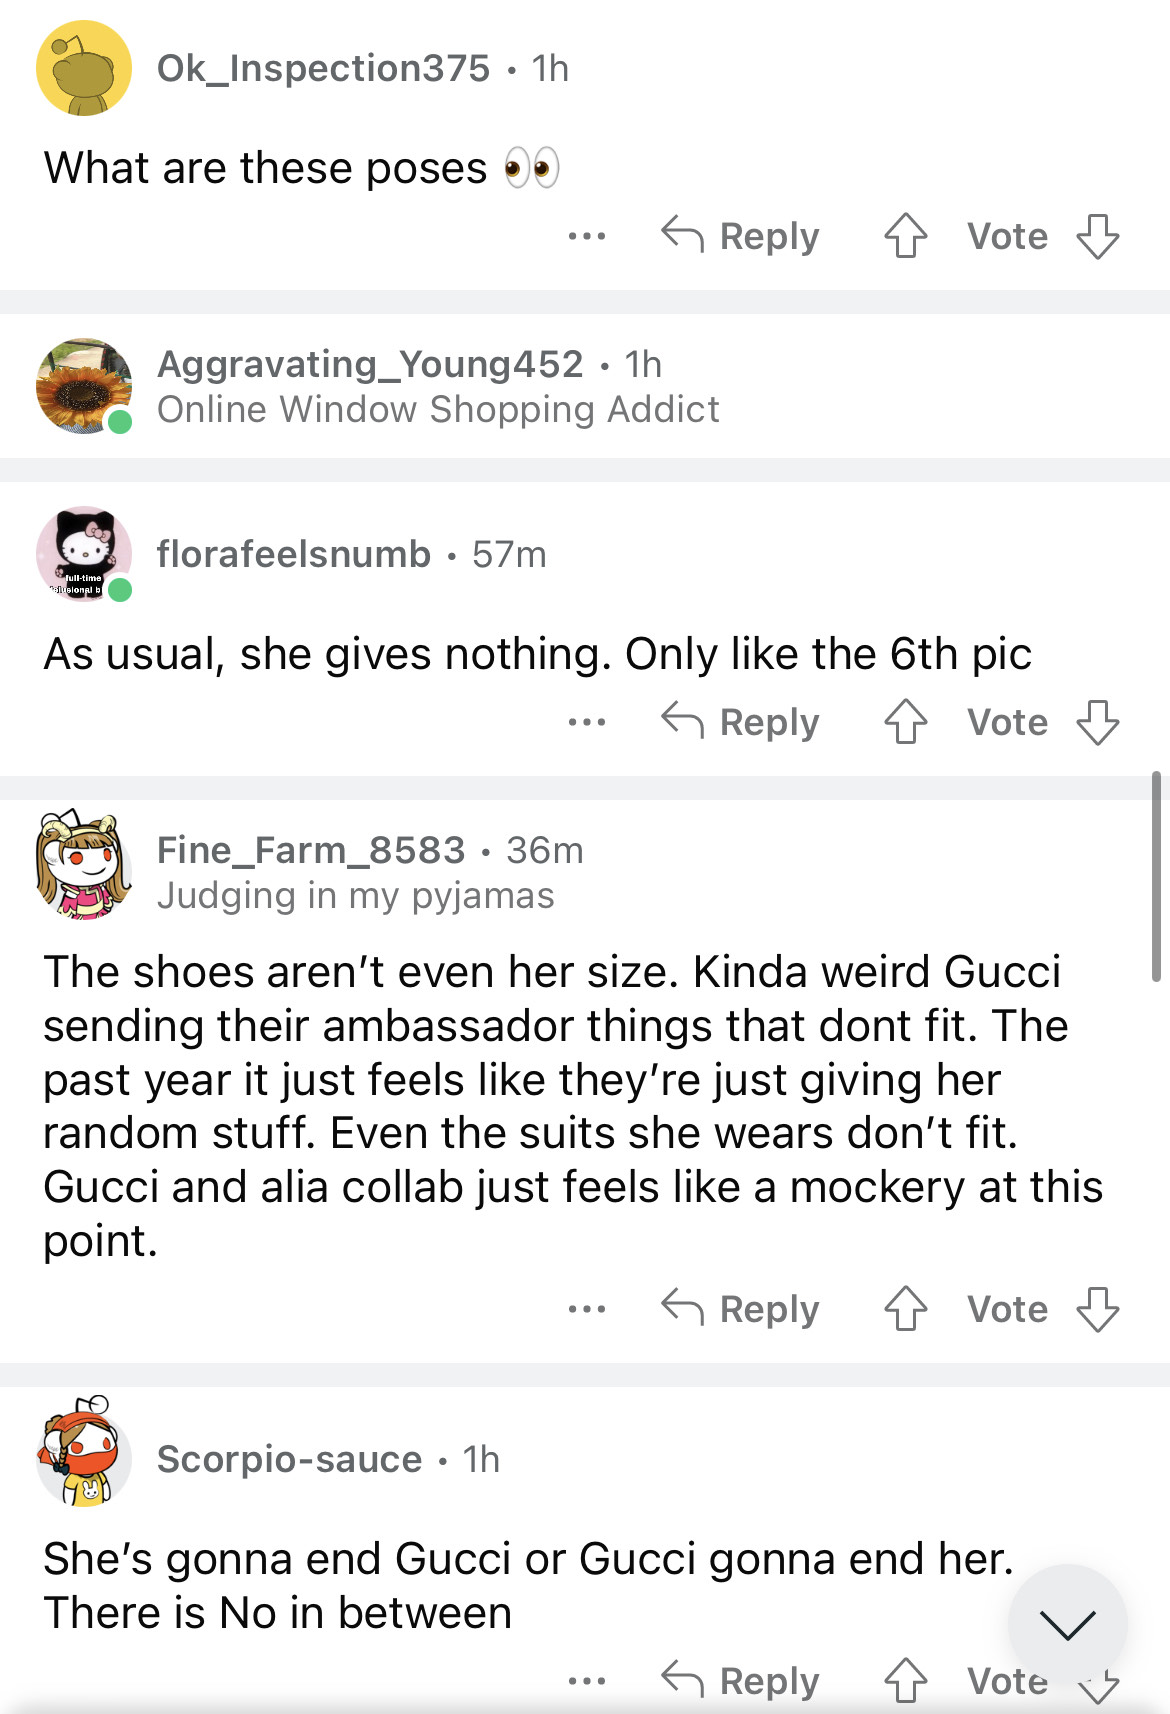Downvote Fine_Farm_8583's Gucci comment
This screenshot has width=1170, height=1714.
click(x=1097, y=1309)
